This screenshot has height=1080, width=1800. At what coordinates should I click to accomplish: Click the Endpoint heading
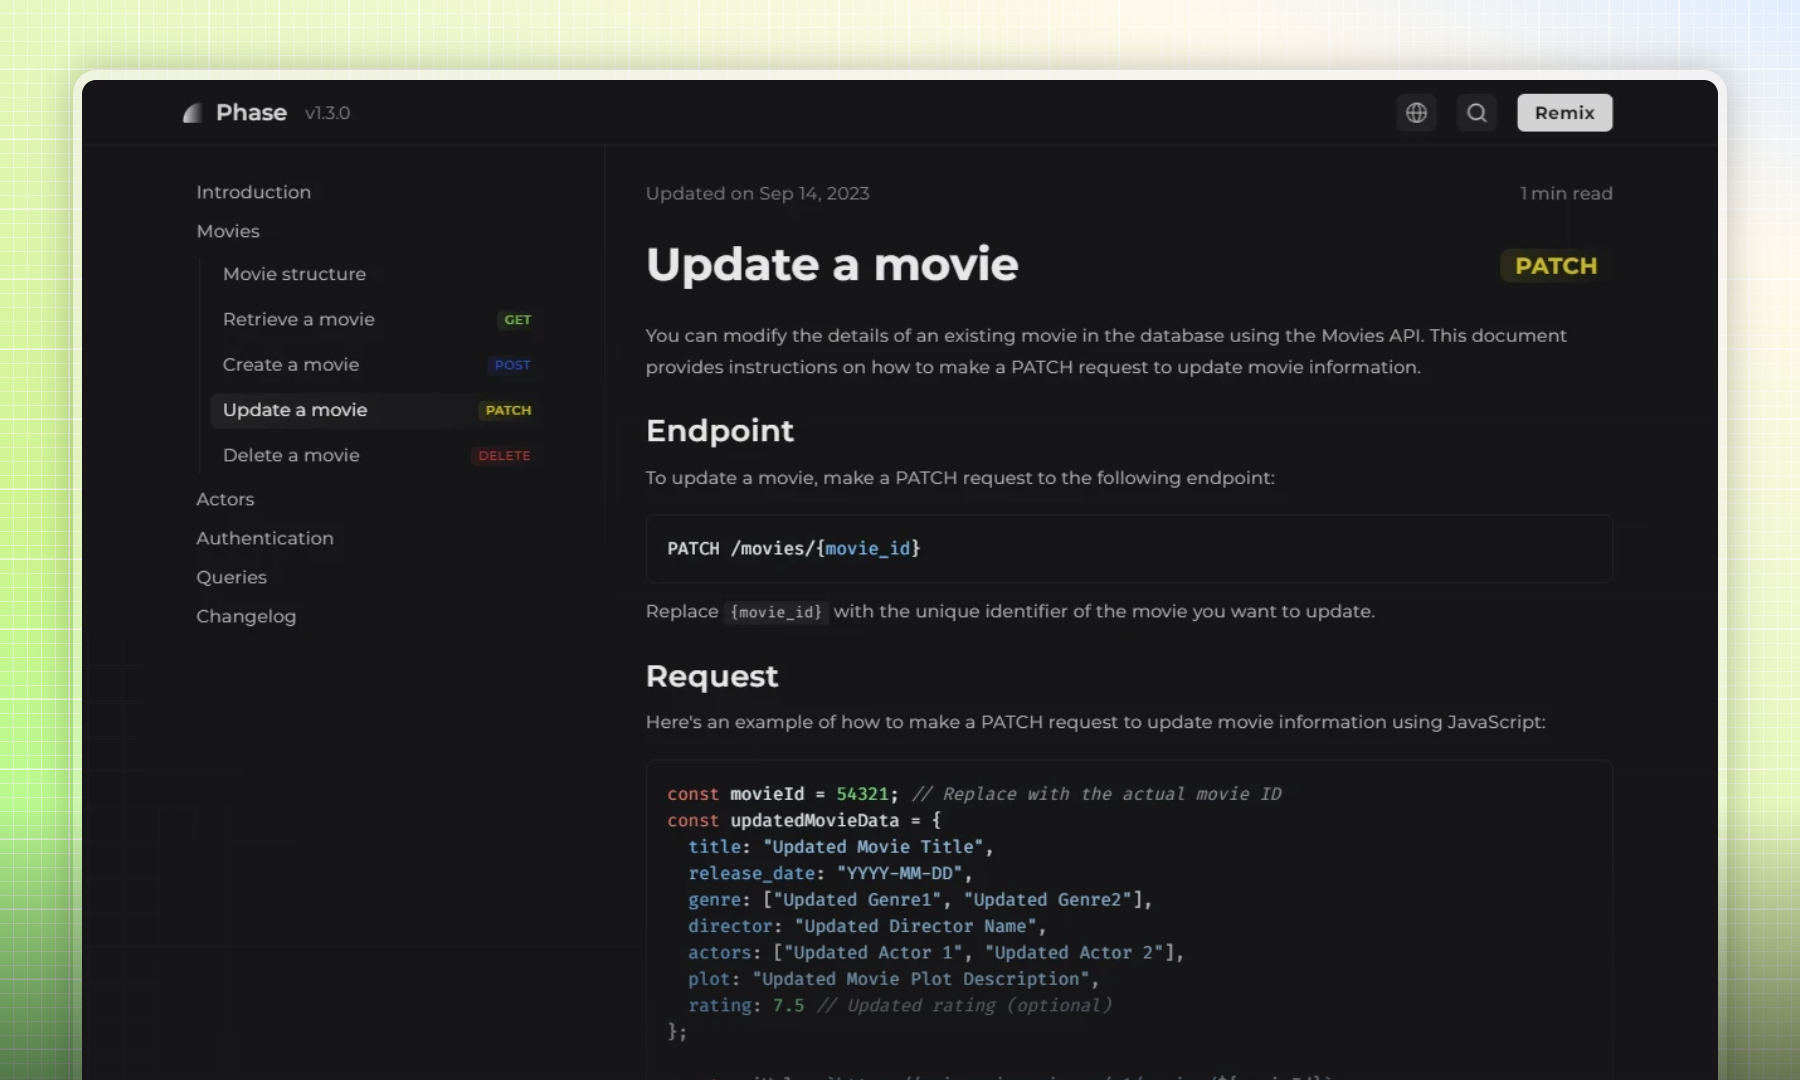(720, 431)
